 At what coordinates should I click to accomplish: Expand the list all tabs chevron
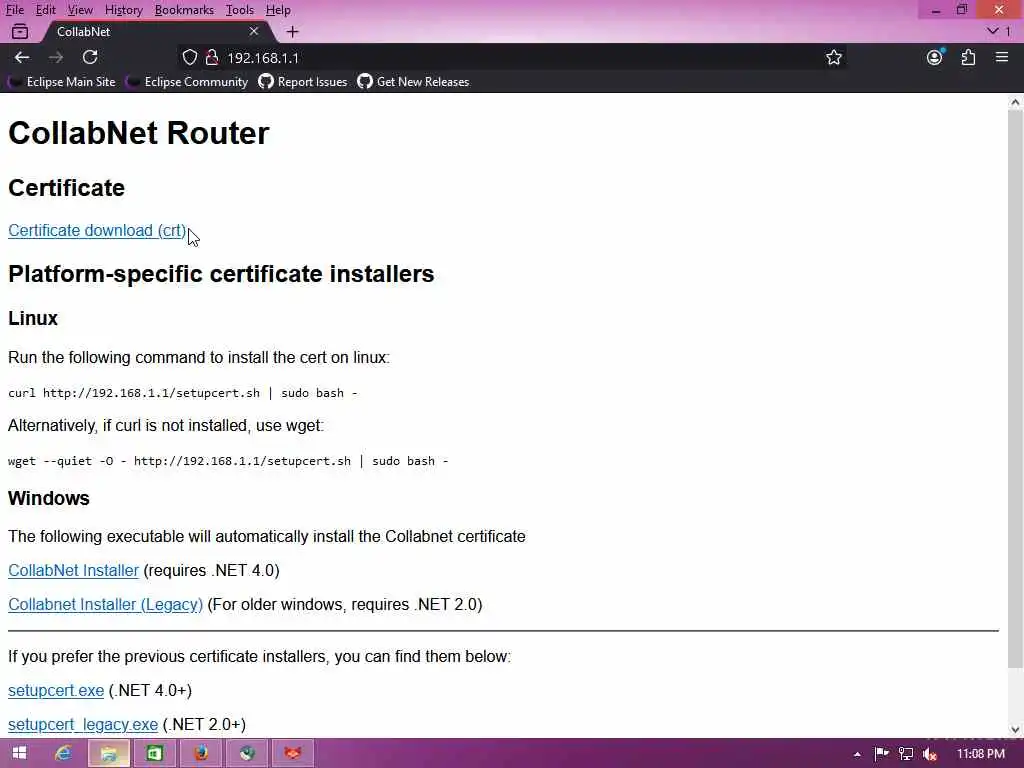coord(993,31)
